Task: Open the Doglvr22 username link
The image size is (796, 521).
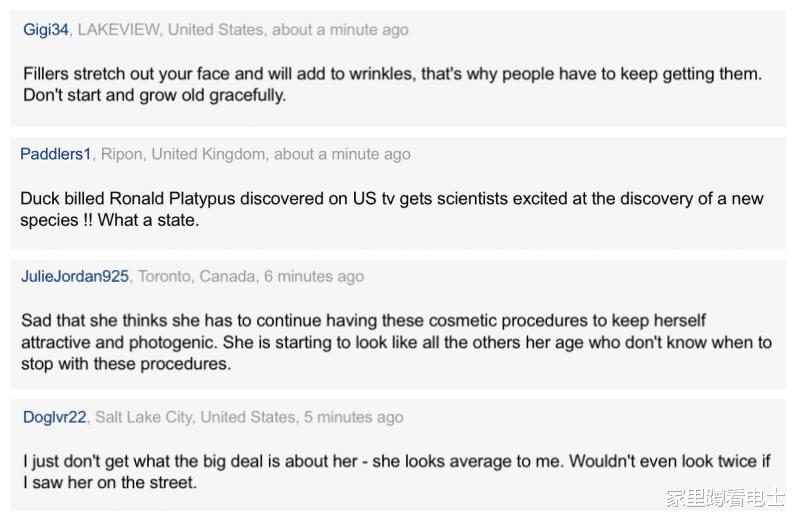Action: pos(55,417)
